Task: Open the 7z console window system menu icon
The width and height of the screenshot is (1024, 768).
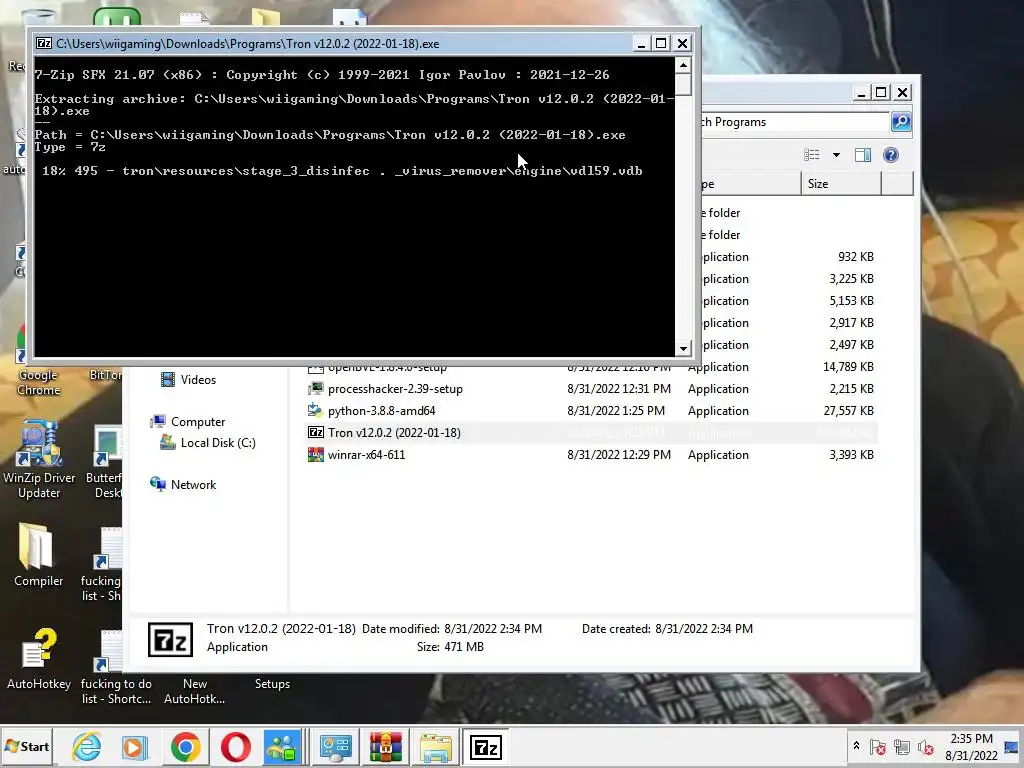Action: tap(44, 44)
